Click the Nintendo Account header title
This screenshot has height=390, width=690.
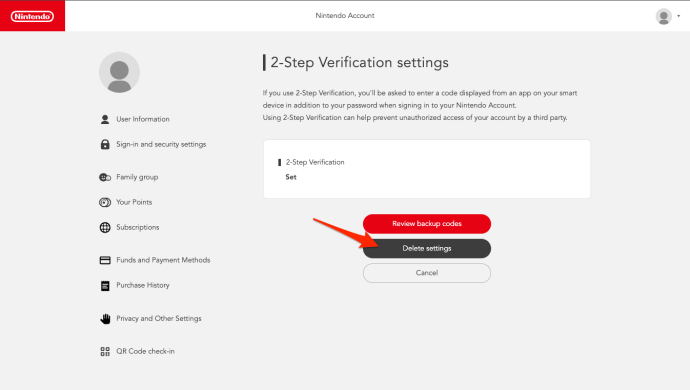pyautogui.click(x=345, y=16)
